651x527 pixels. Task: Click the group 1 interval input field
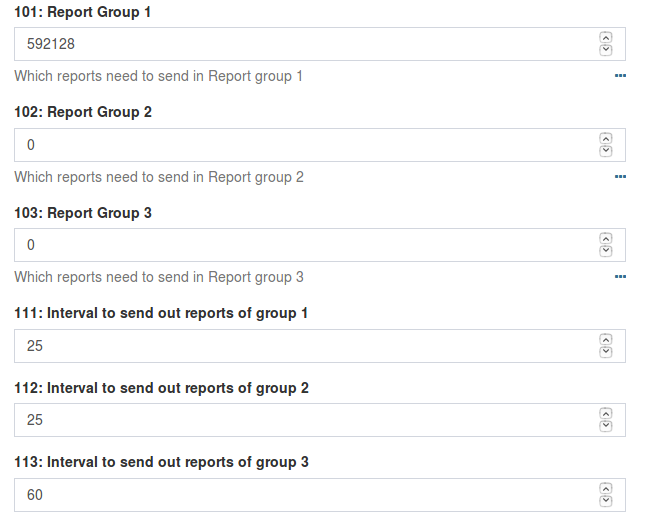pos(300,346)
